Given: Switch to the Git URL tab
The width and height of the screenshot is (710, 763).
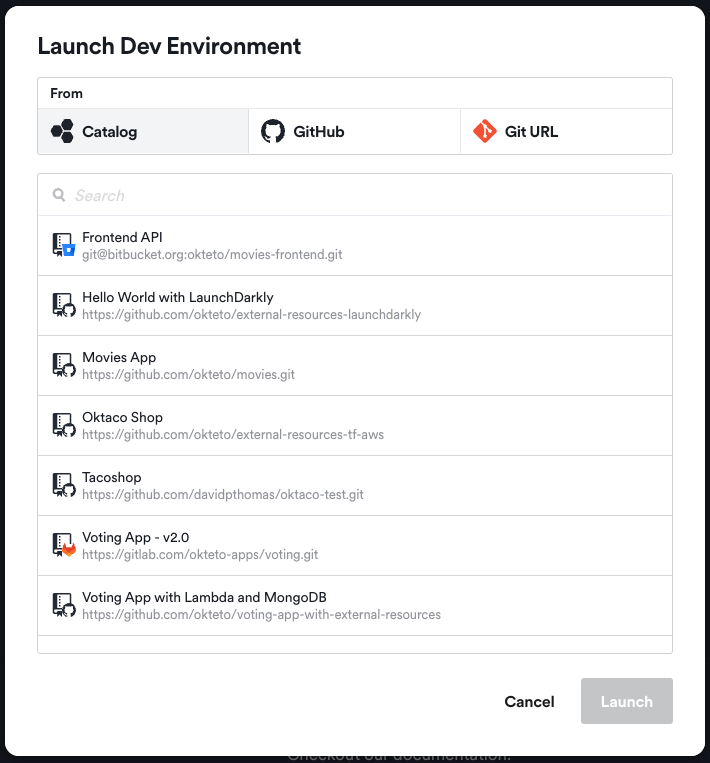Looking at the screenshot, I should [x=566, y=131].
